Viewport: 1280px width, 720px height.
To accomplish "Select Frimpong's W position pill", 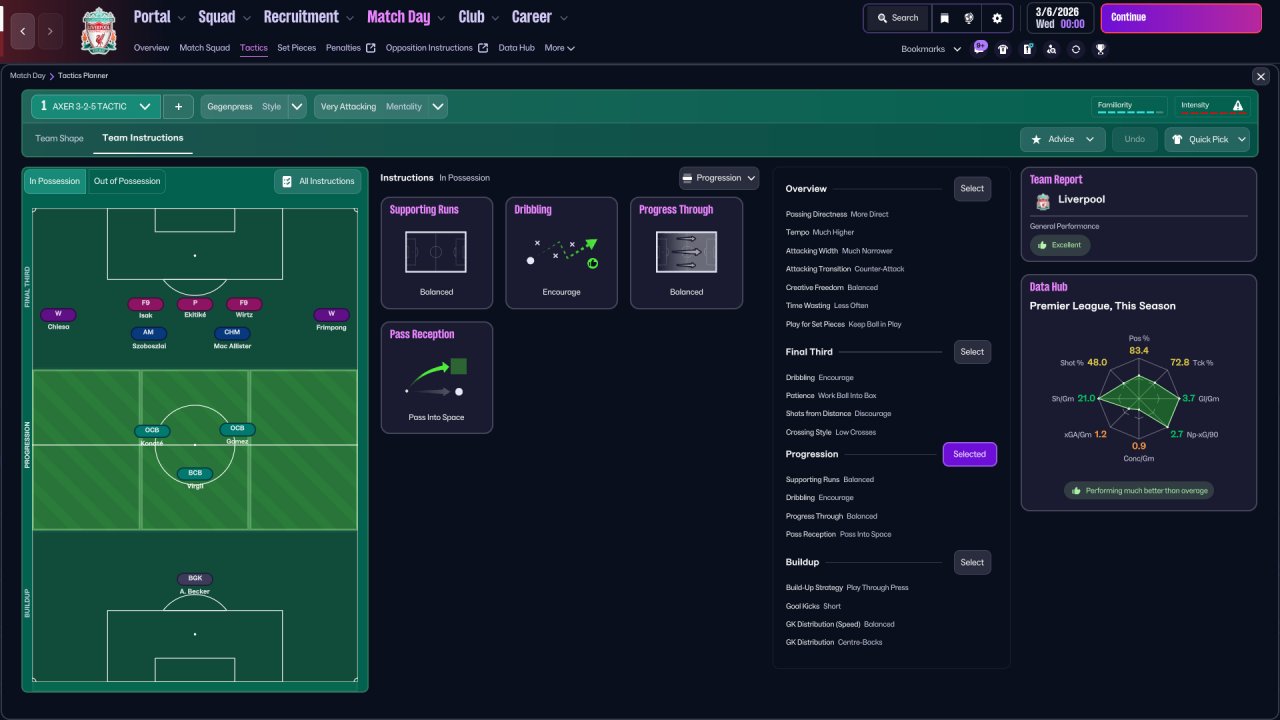I will [x=332, y=314].
